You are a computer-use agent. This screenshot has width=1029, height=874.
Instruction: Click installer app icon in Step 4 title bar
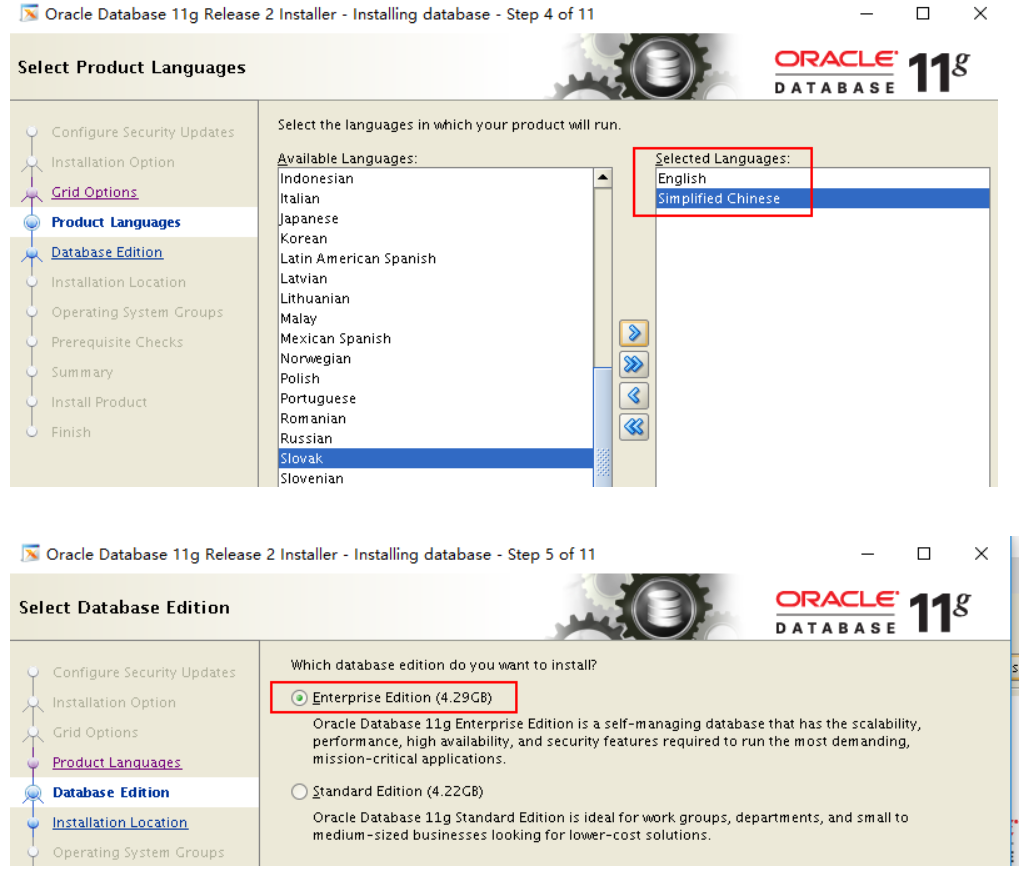coord(29,13)
